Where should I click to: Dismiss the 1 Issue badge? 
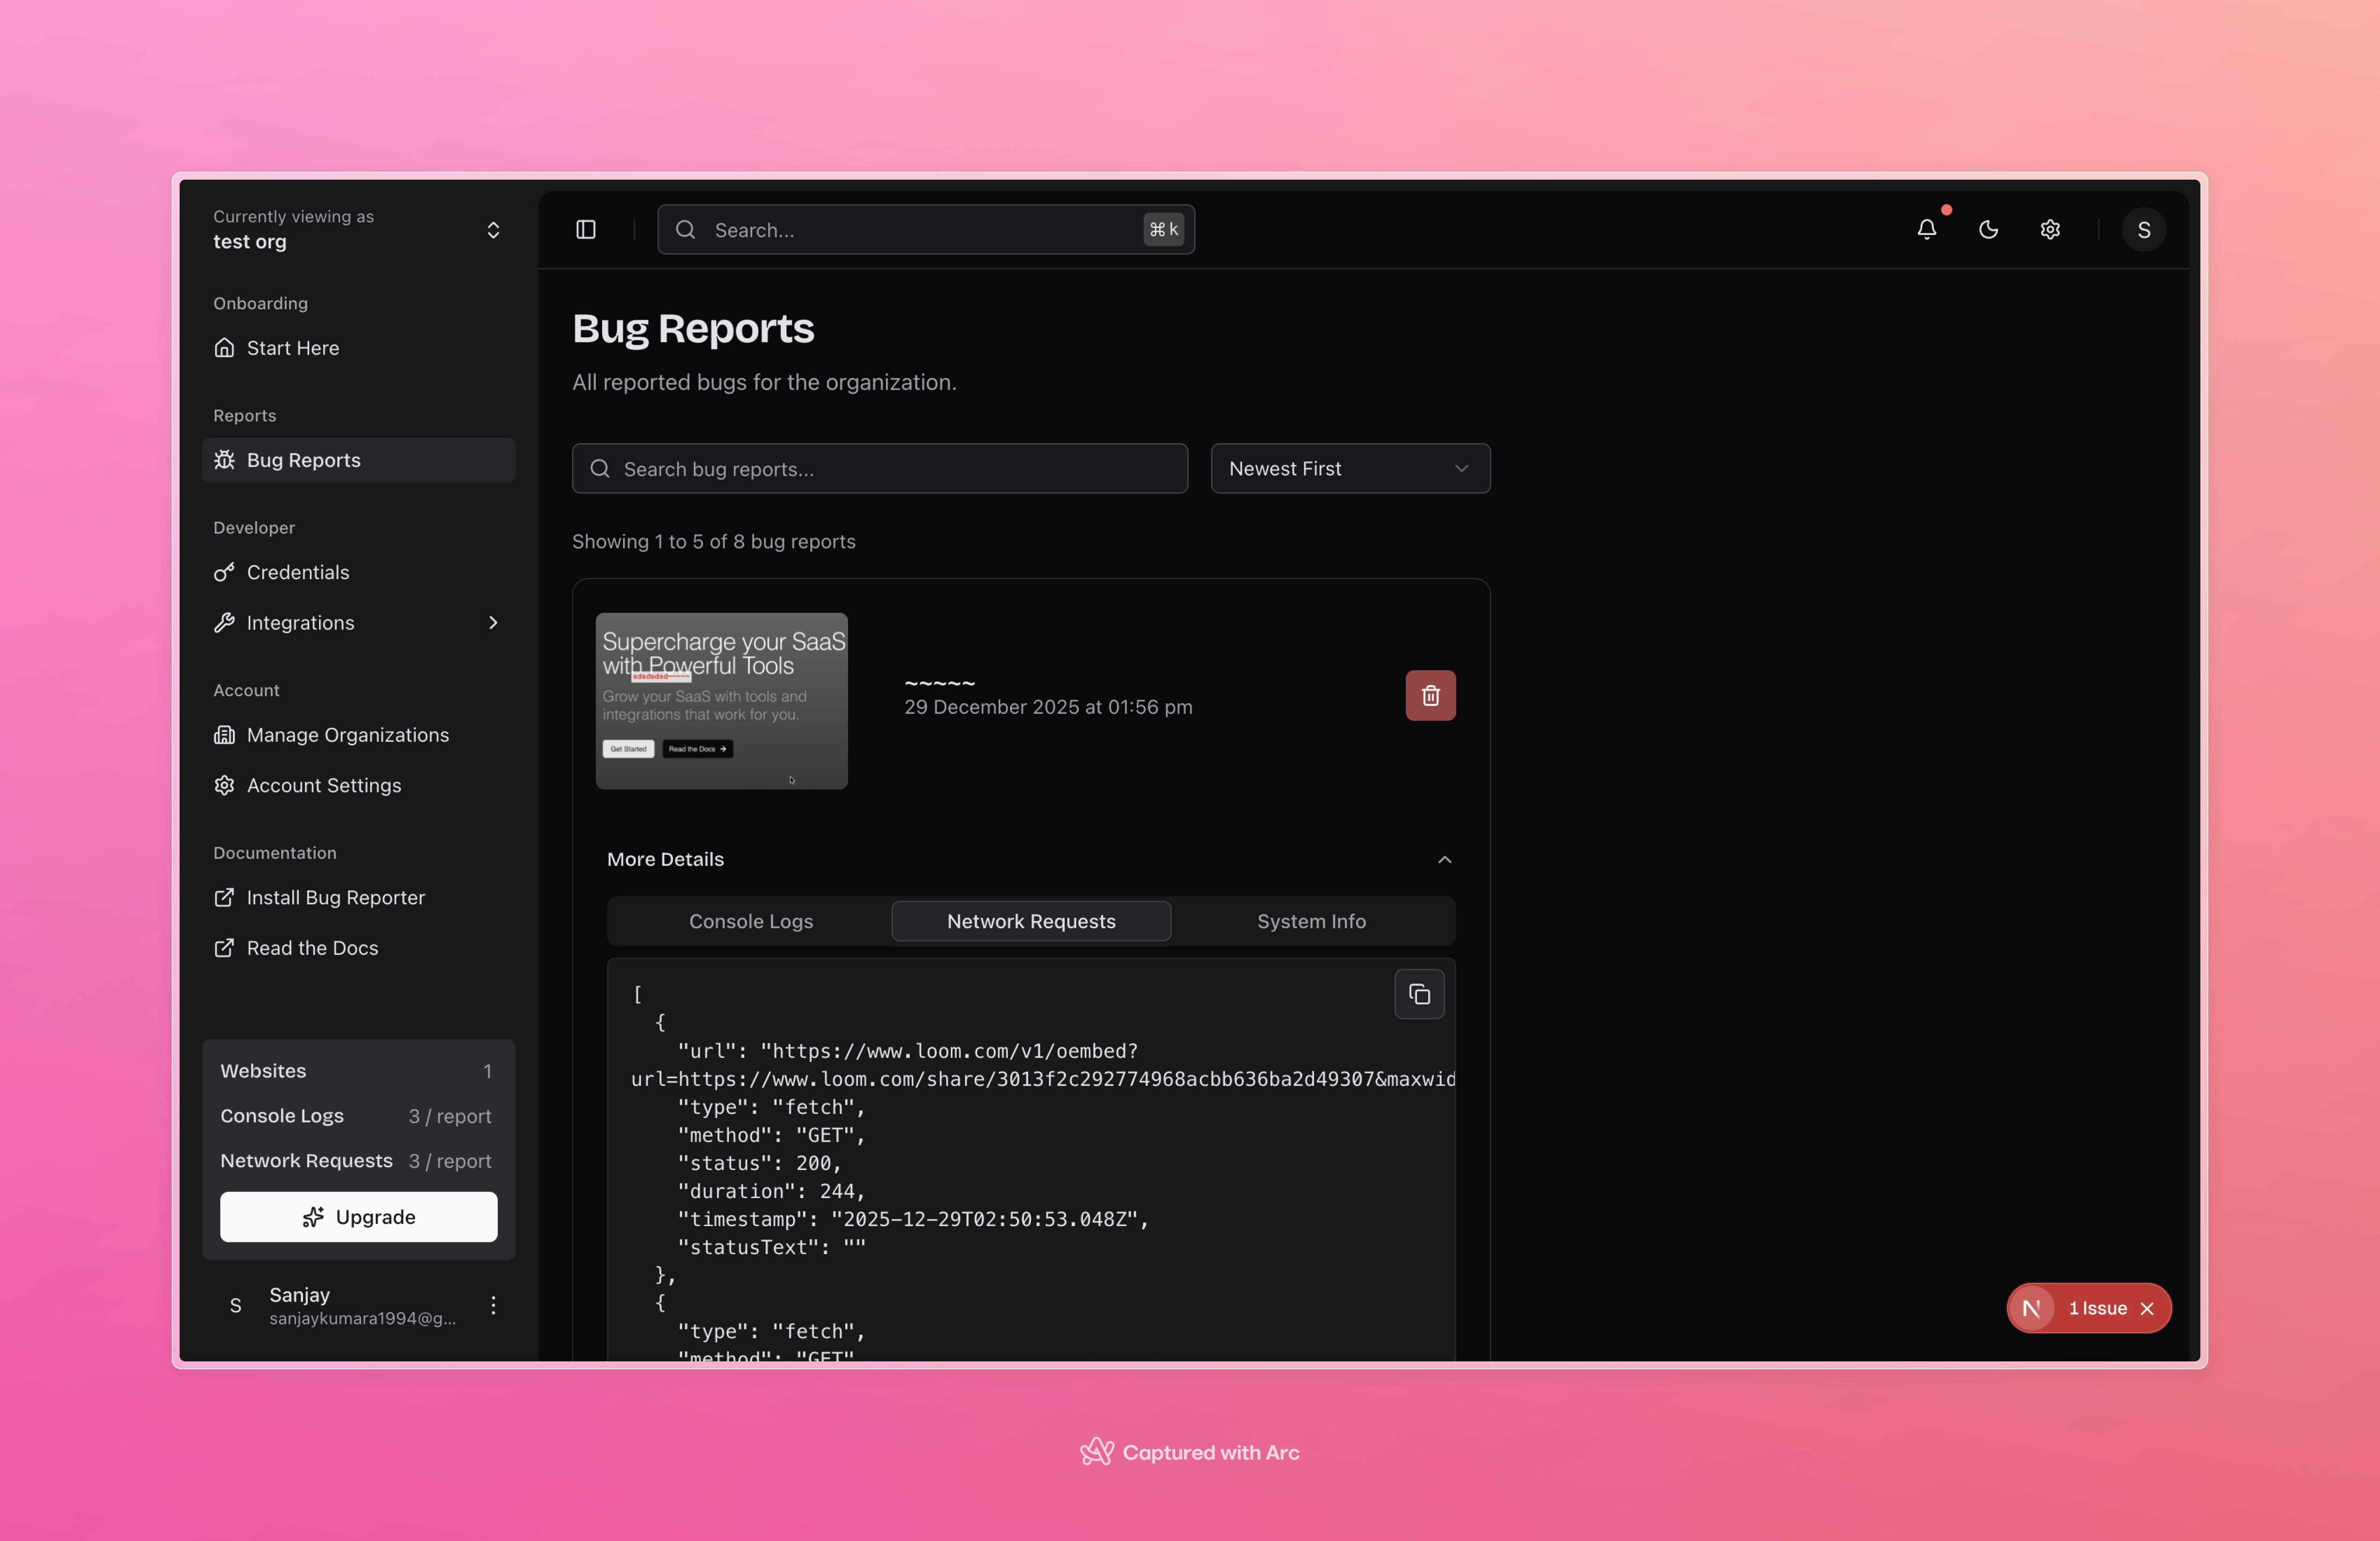(x=2147, y=1309)
